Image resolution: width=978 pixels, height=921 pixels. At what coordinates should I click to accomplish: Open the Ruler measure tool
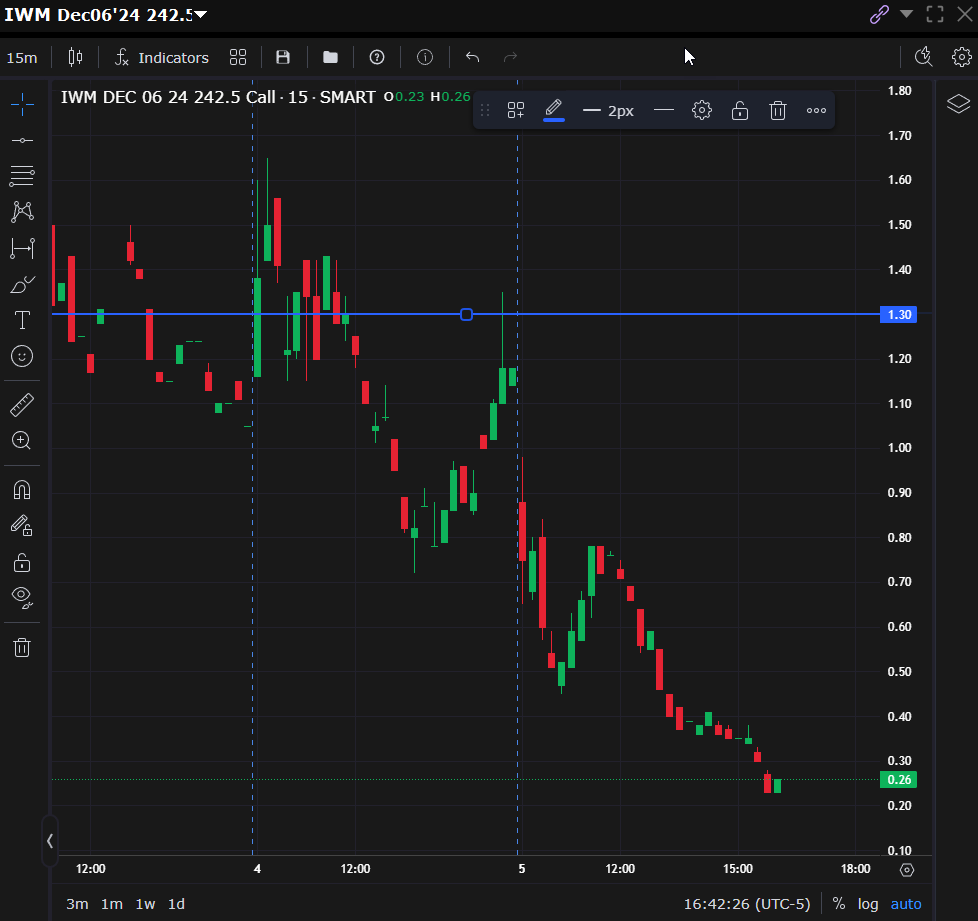pyautogui.click(x=21, y=404)
